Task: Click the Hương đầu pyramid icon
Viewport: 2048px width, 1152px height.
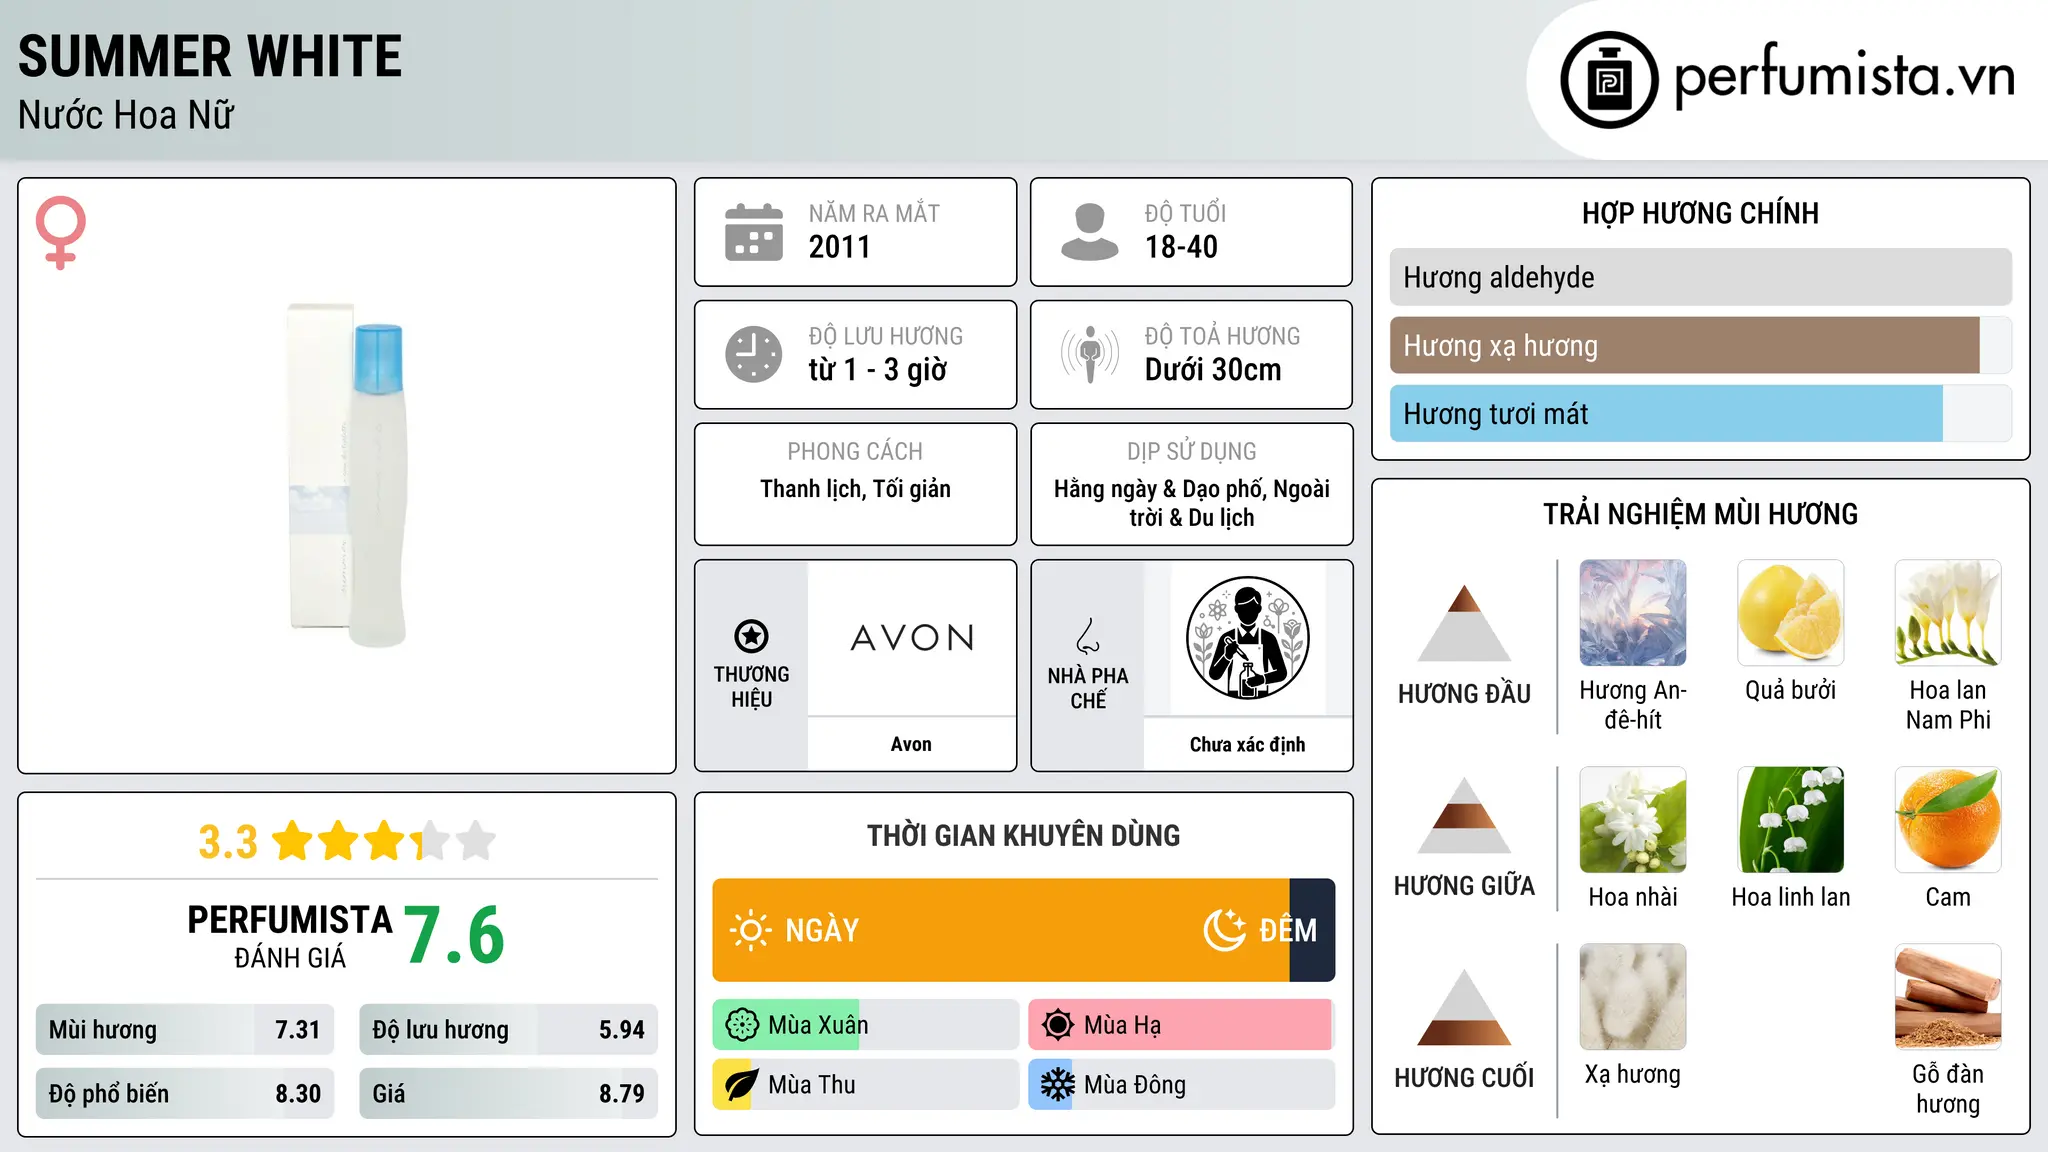Action: (1464, 623)
